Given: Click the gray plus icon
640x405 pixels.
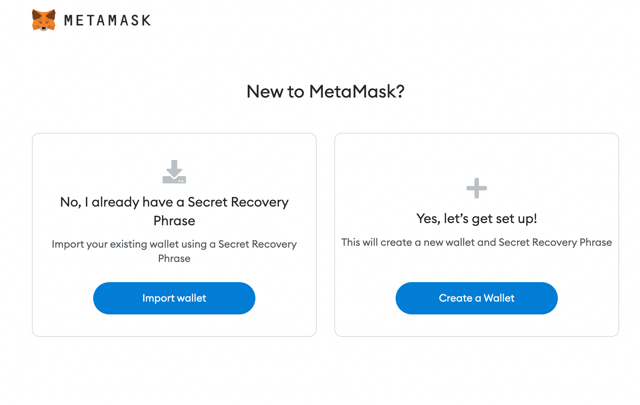Looking at the screenshot, I should pyautogui.click(x=476, y=188).
